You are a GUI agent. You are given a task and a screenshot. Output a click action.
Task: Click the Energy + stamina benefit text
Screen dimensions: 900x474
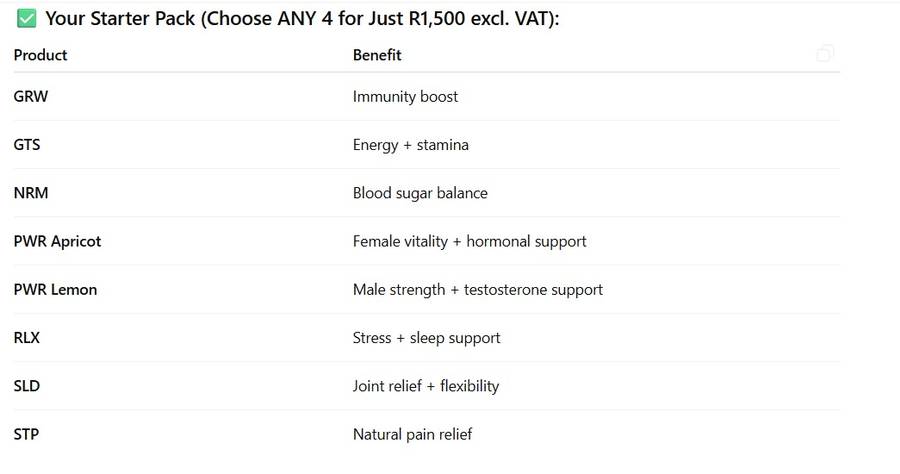click(410, 145)
